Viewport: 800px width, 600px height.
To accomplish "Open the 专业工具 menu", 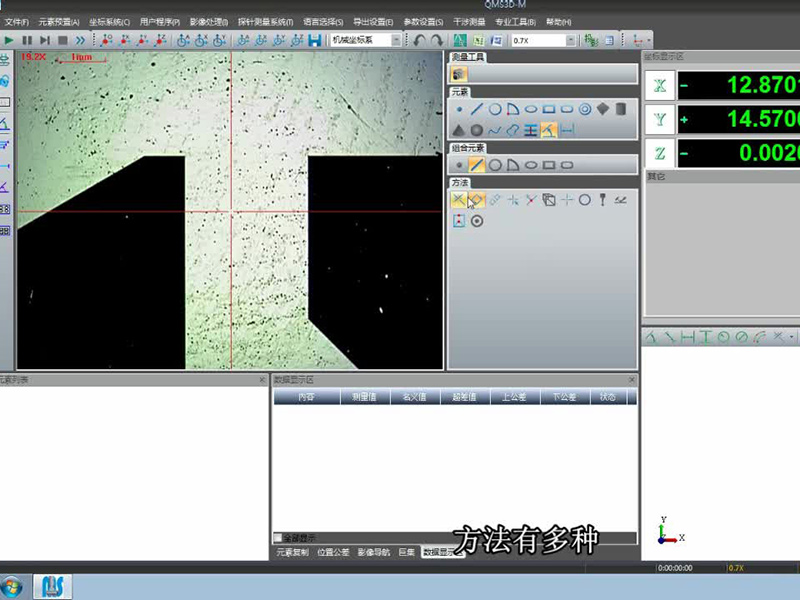I will point(515,22).
